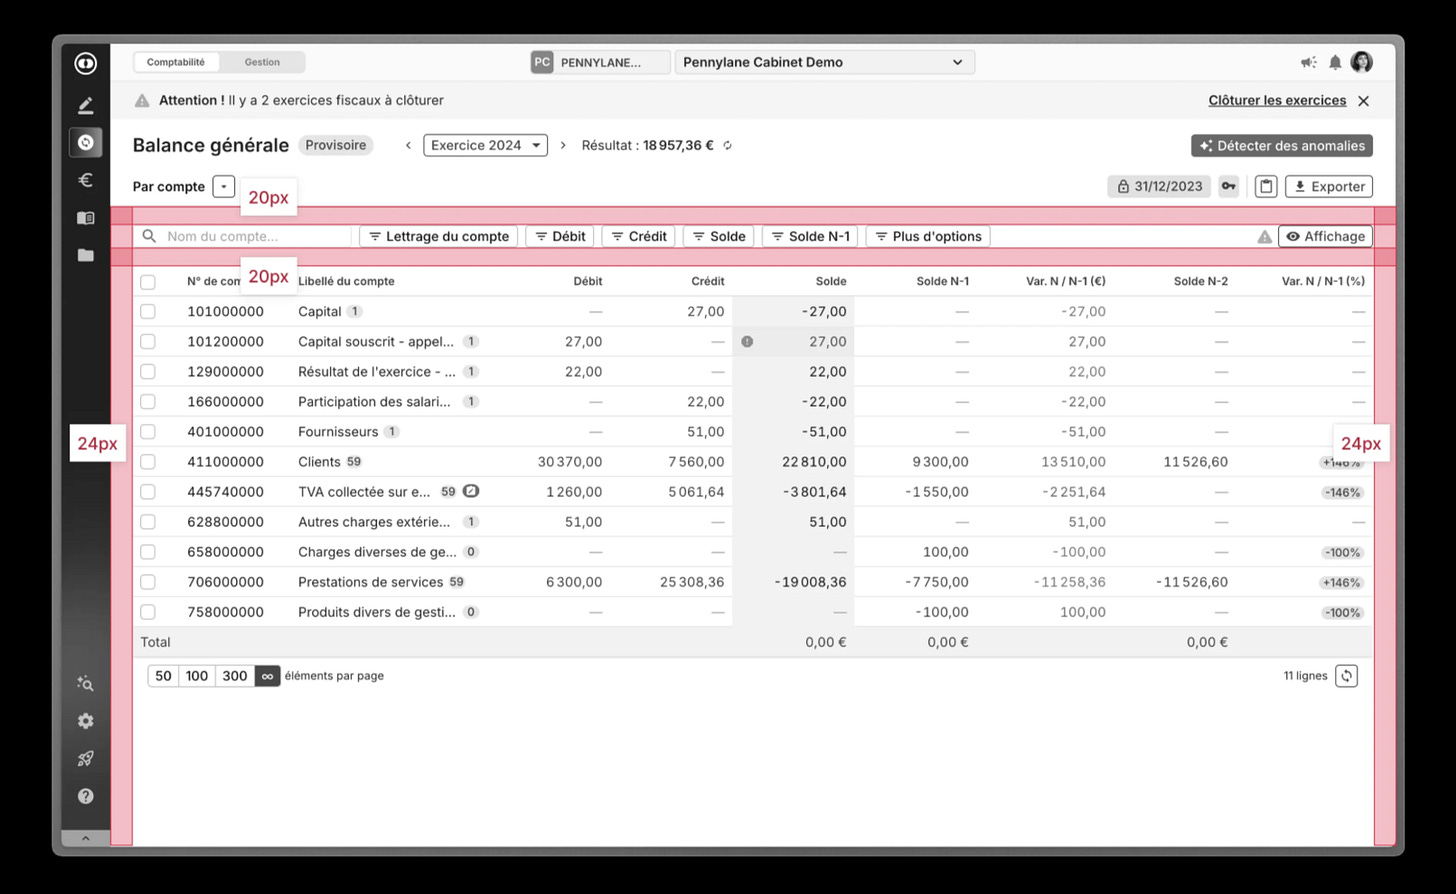Open the euro icon in the sidebar

pos(86,180)
